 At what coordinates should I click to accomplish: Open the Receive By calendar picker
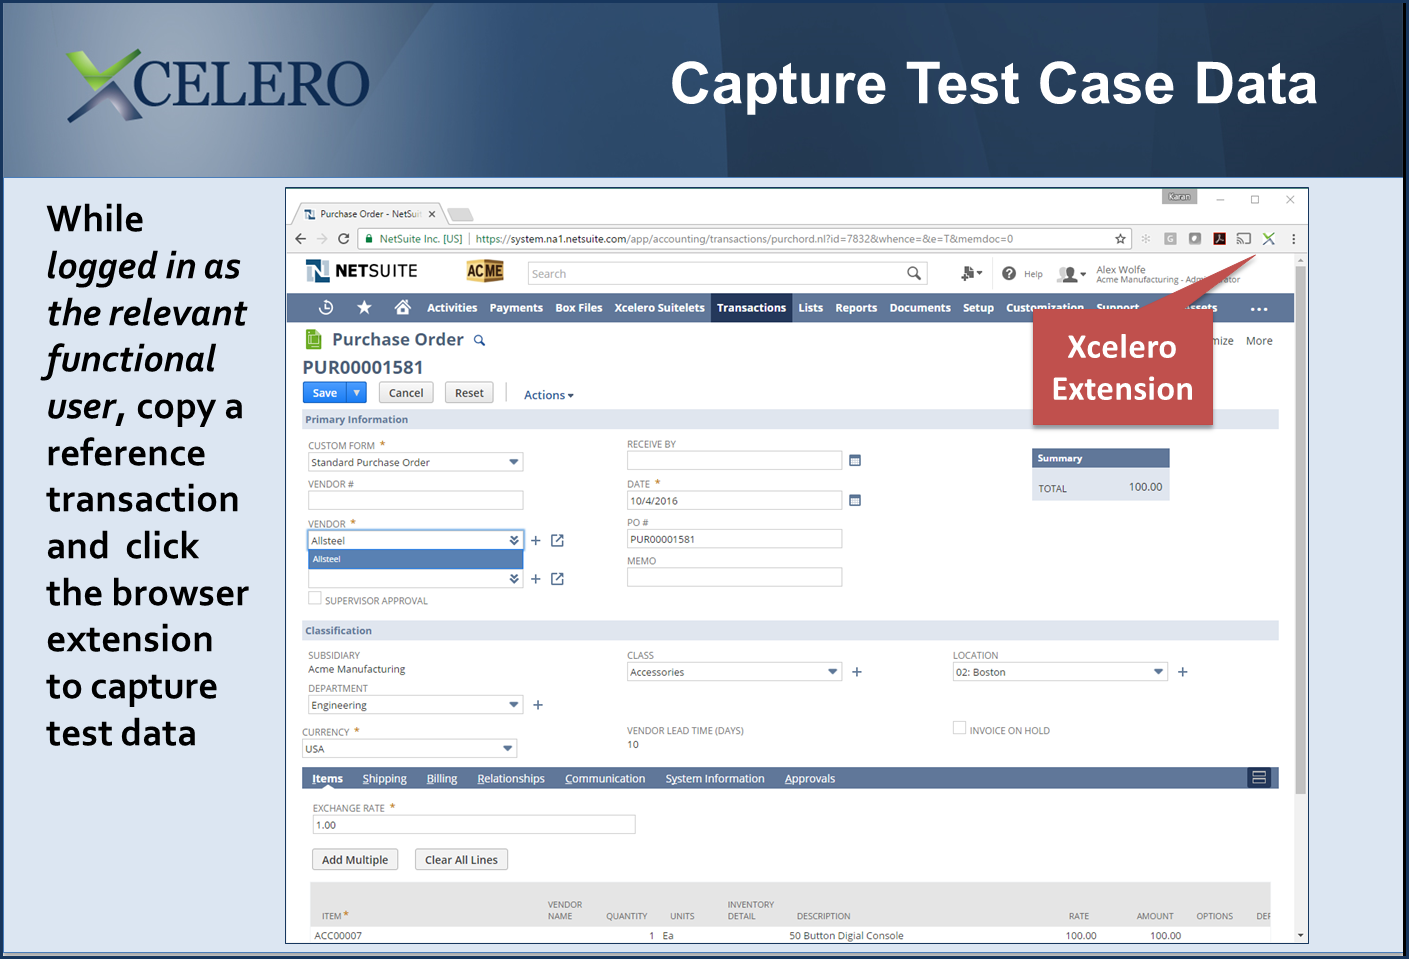tap(855, 461)
